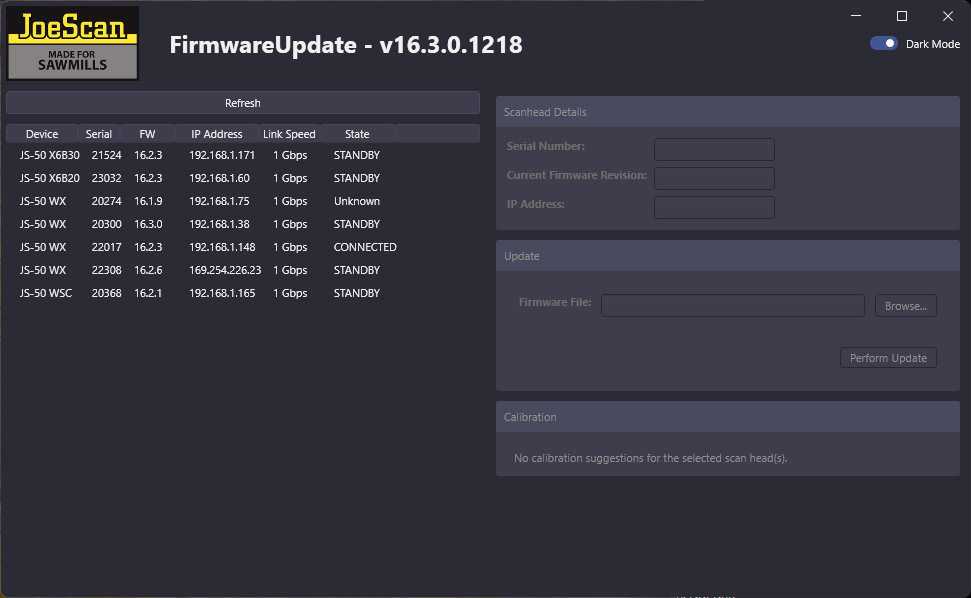Viewport: 971px width, 598px height.
Task: Click the Scanhead Details panel header
Action: click(x=728, y=112)
